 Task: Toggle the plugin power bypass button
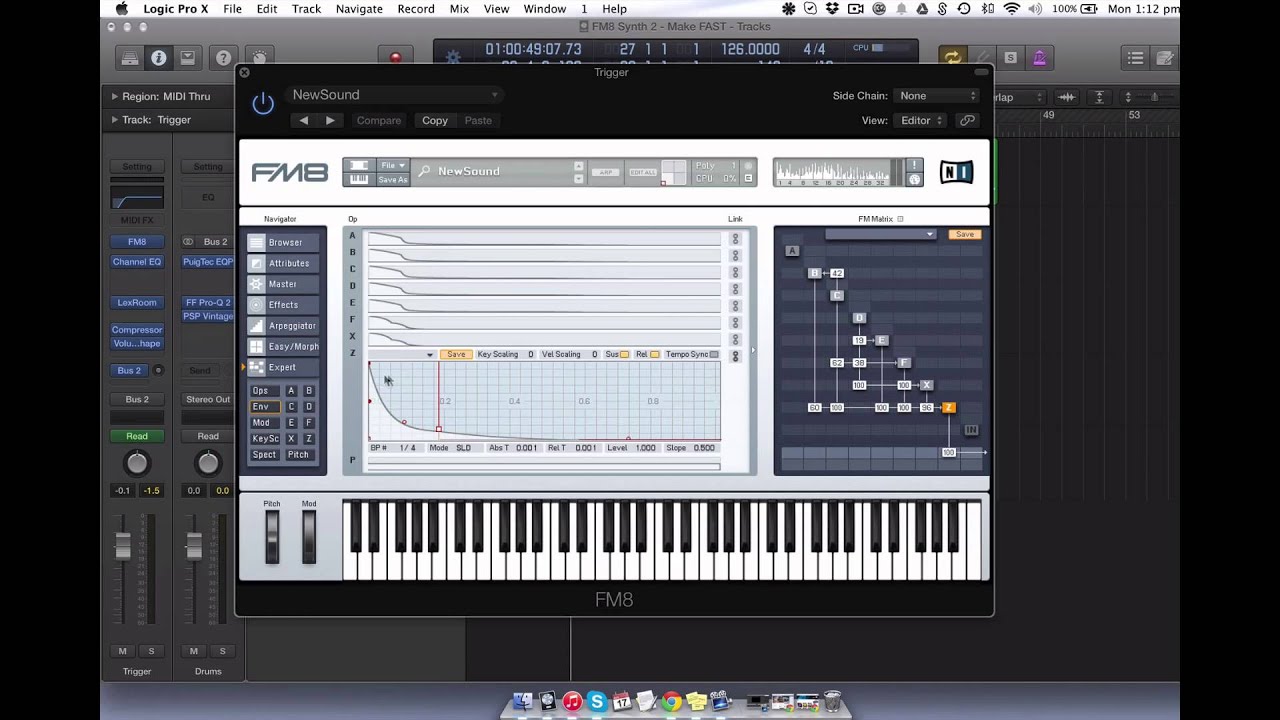[263, 103]
